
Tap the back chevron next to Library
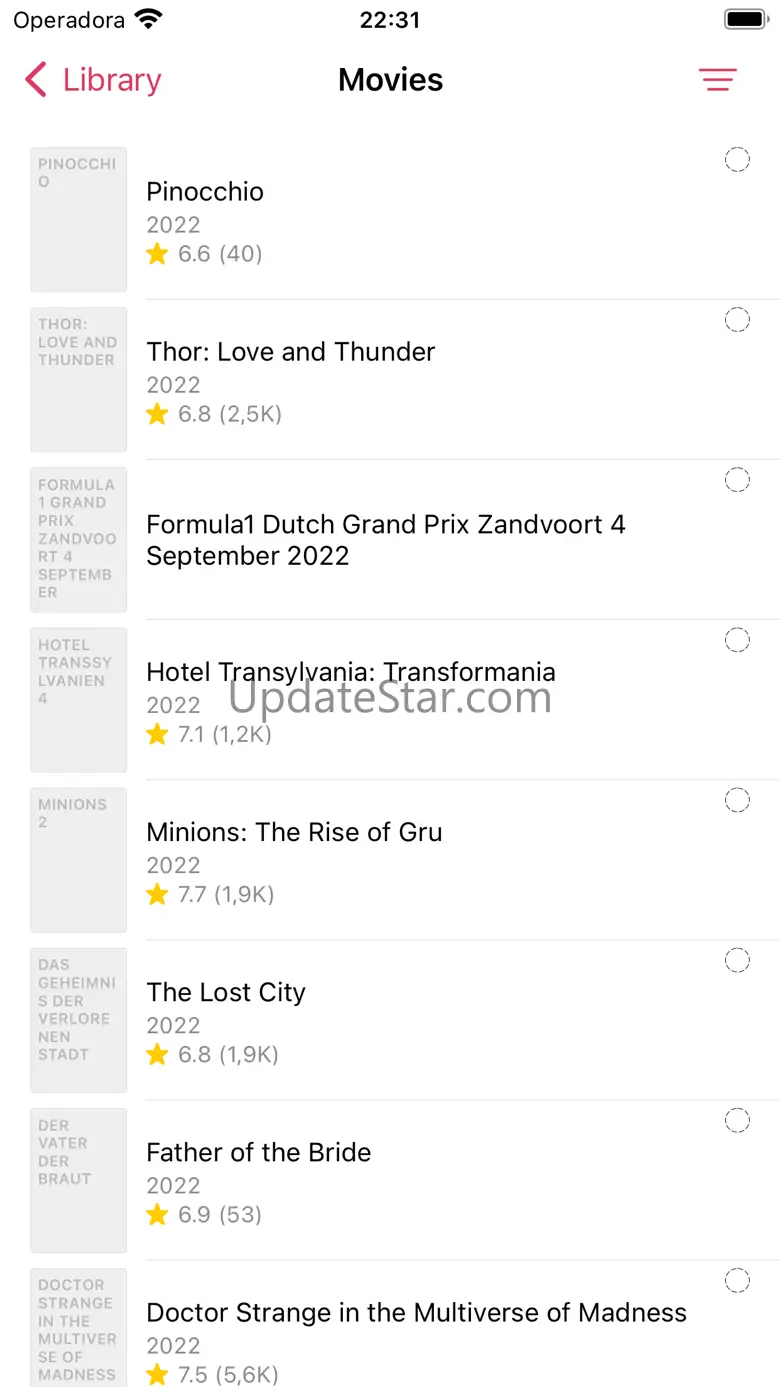(36, 80)
